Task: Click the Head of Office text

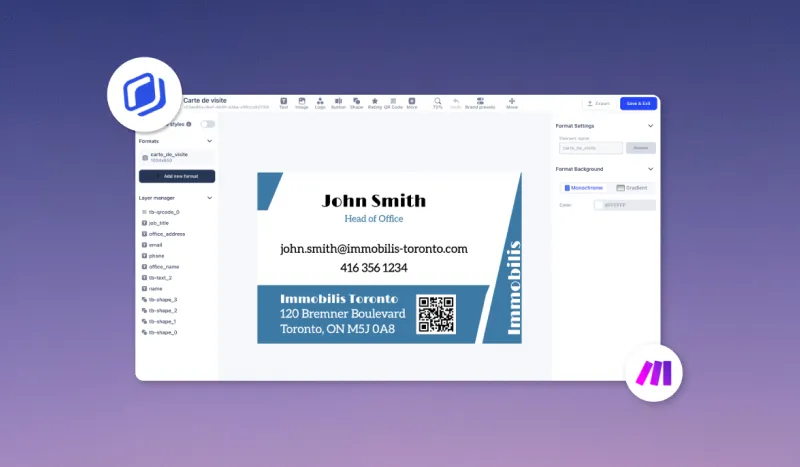Action: [373, 218]
